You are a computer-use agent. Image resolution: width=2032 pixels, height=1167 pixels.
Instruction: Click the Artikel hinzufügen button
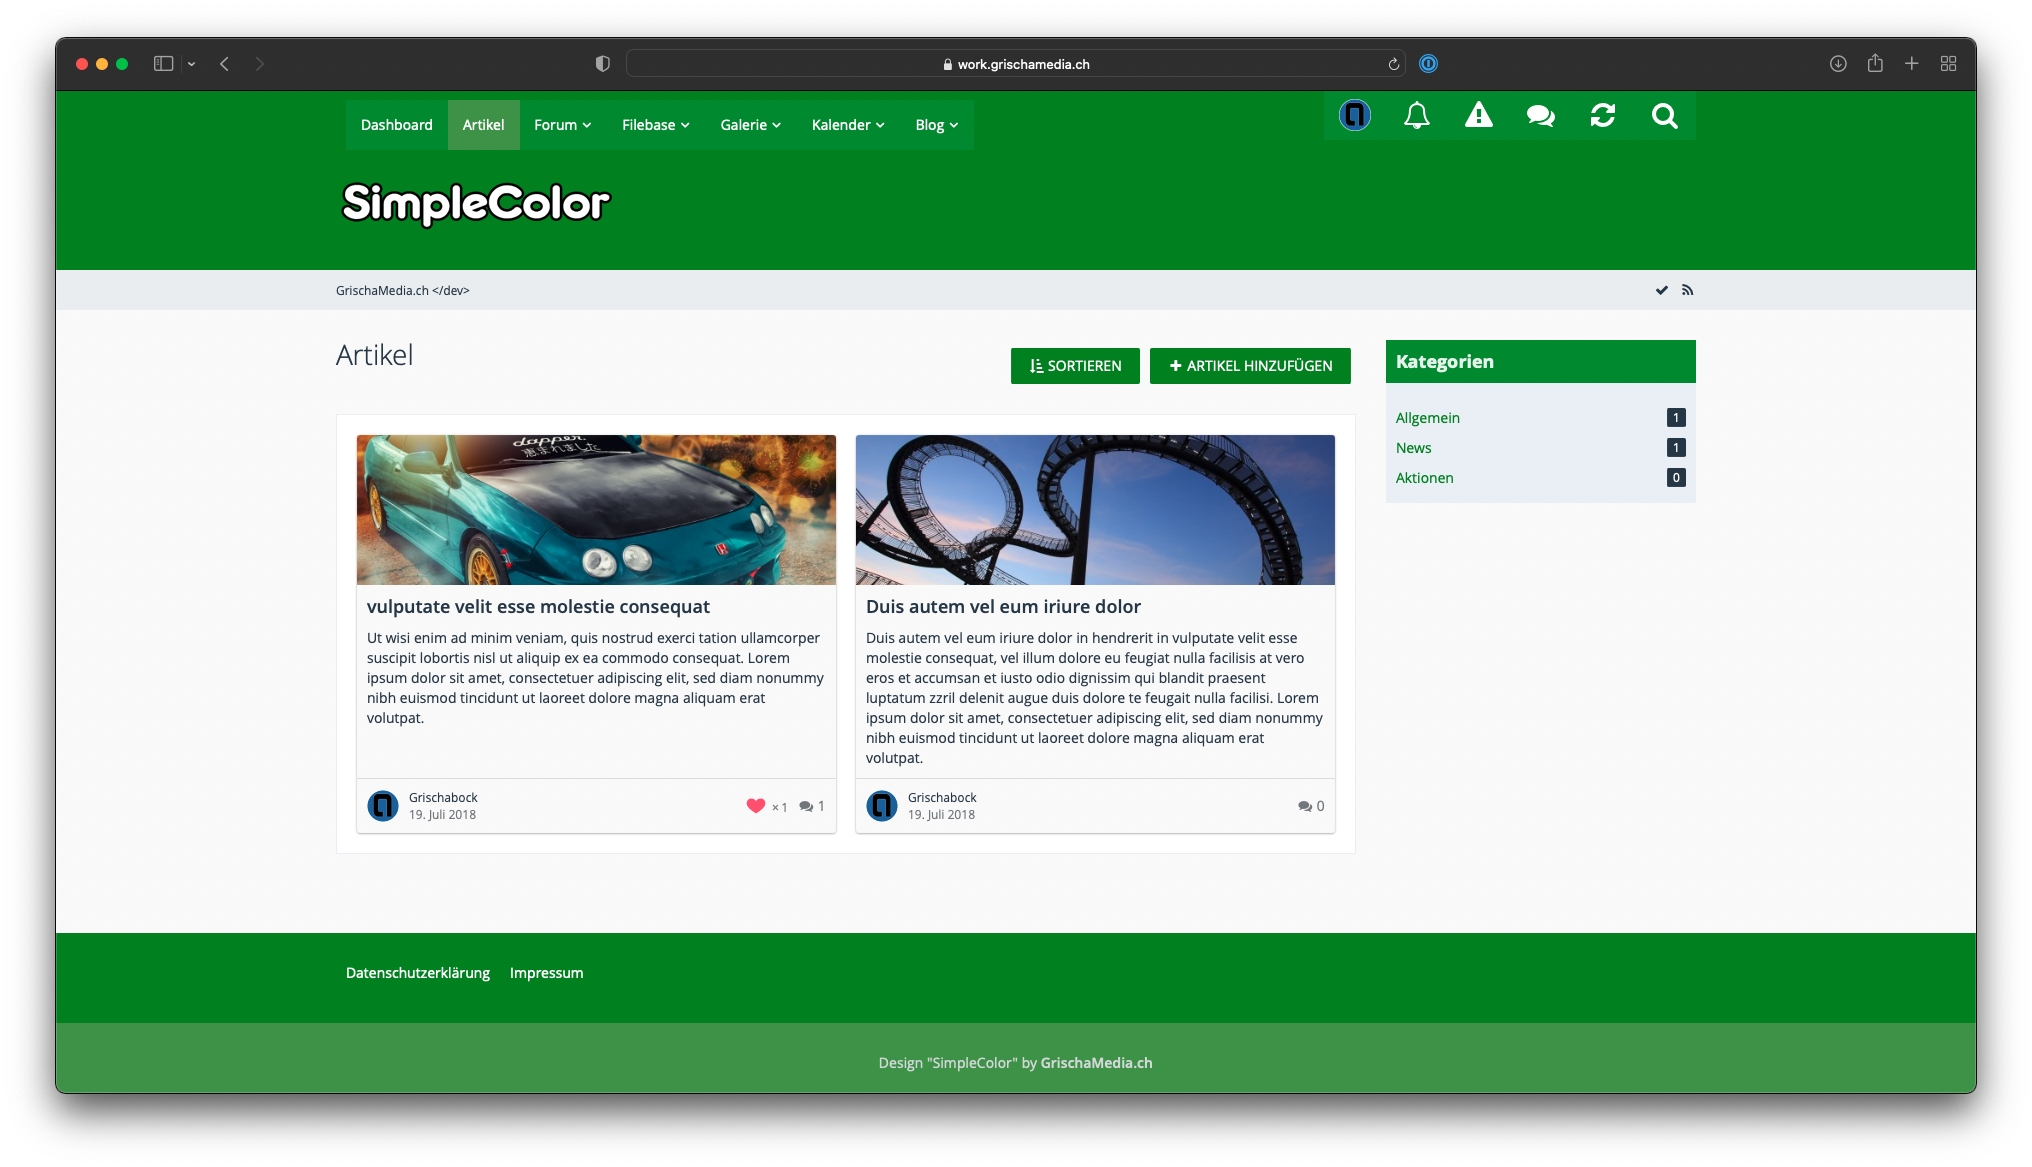[x=1249, y=366]
